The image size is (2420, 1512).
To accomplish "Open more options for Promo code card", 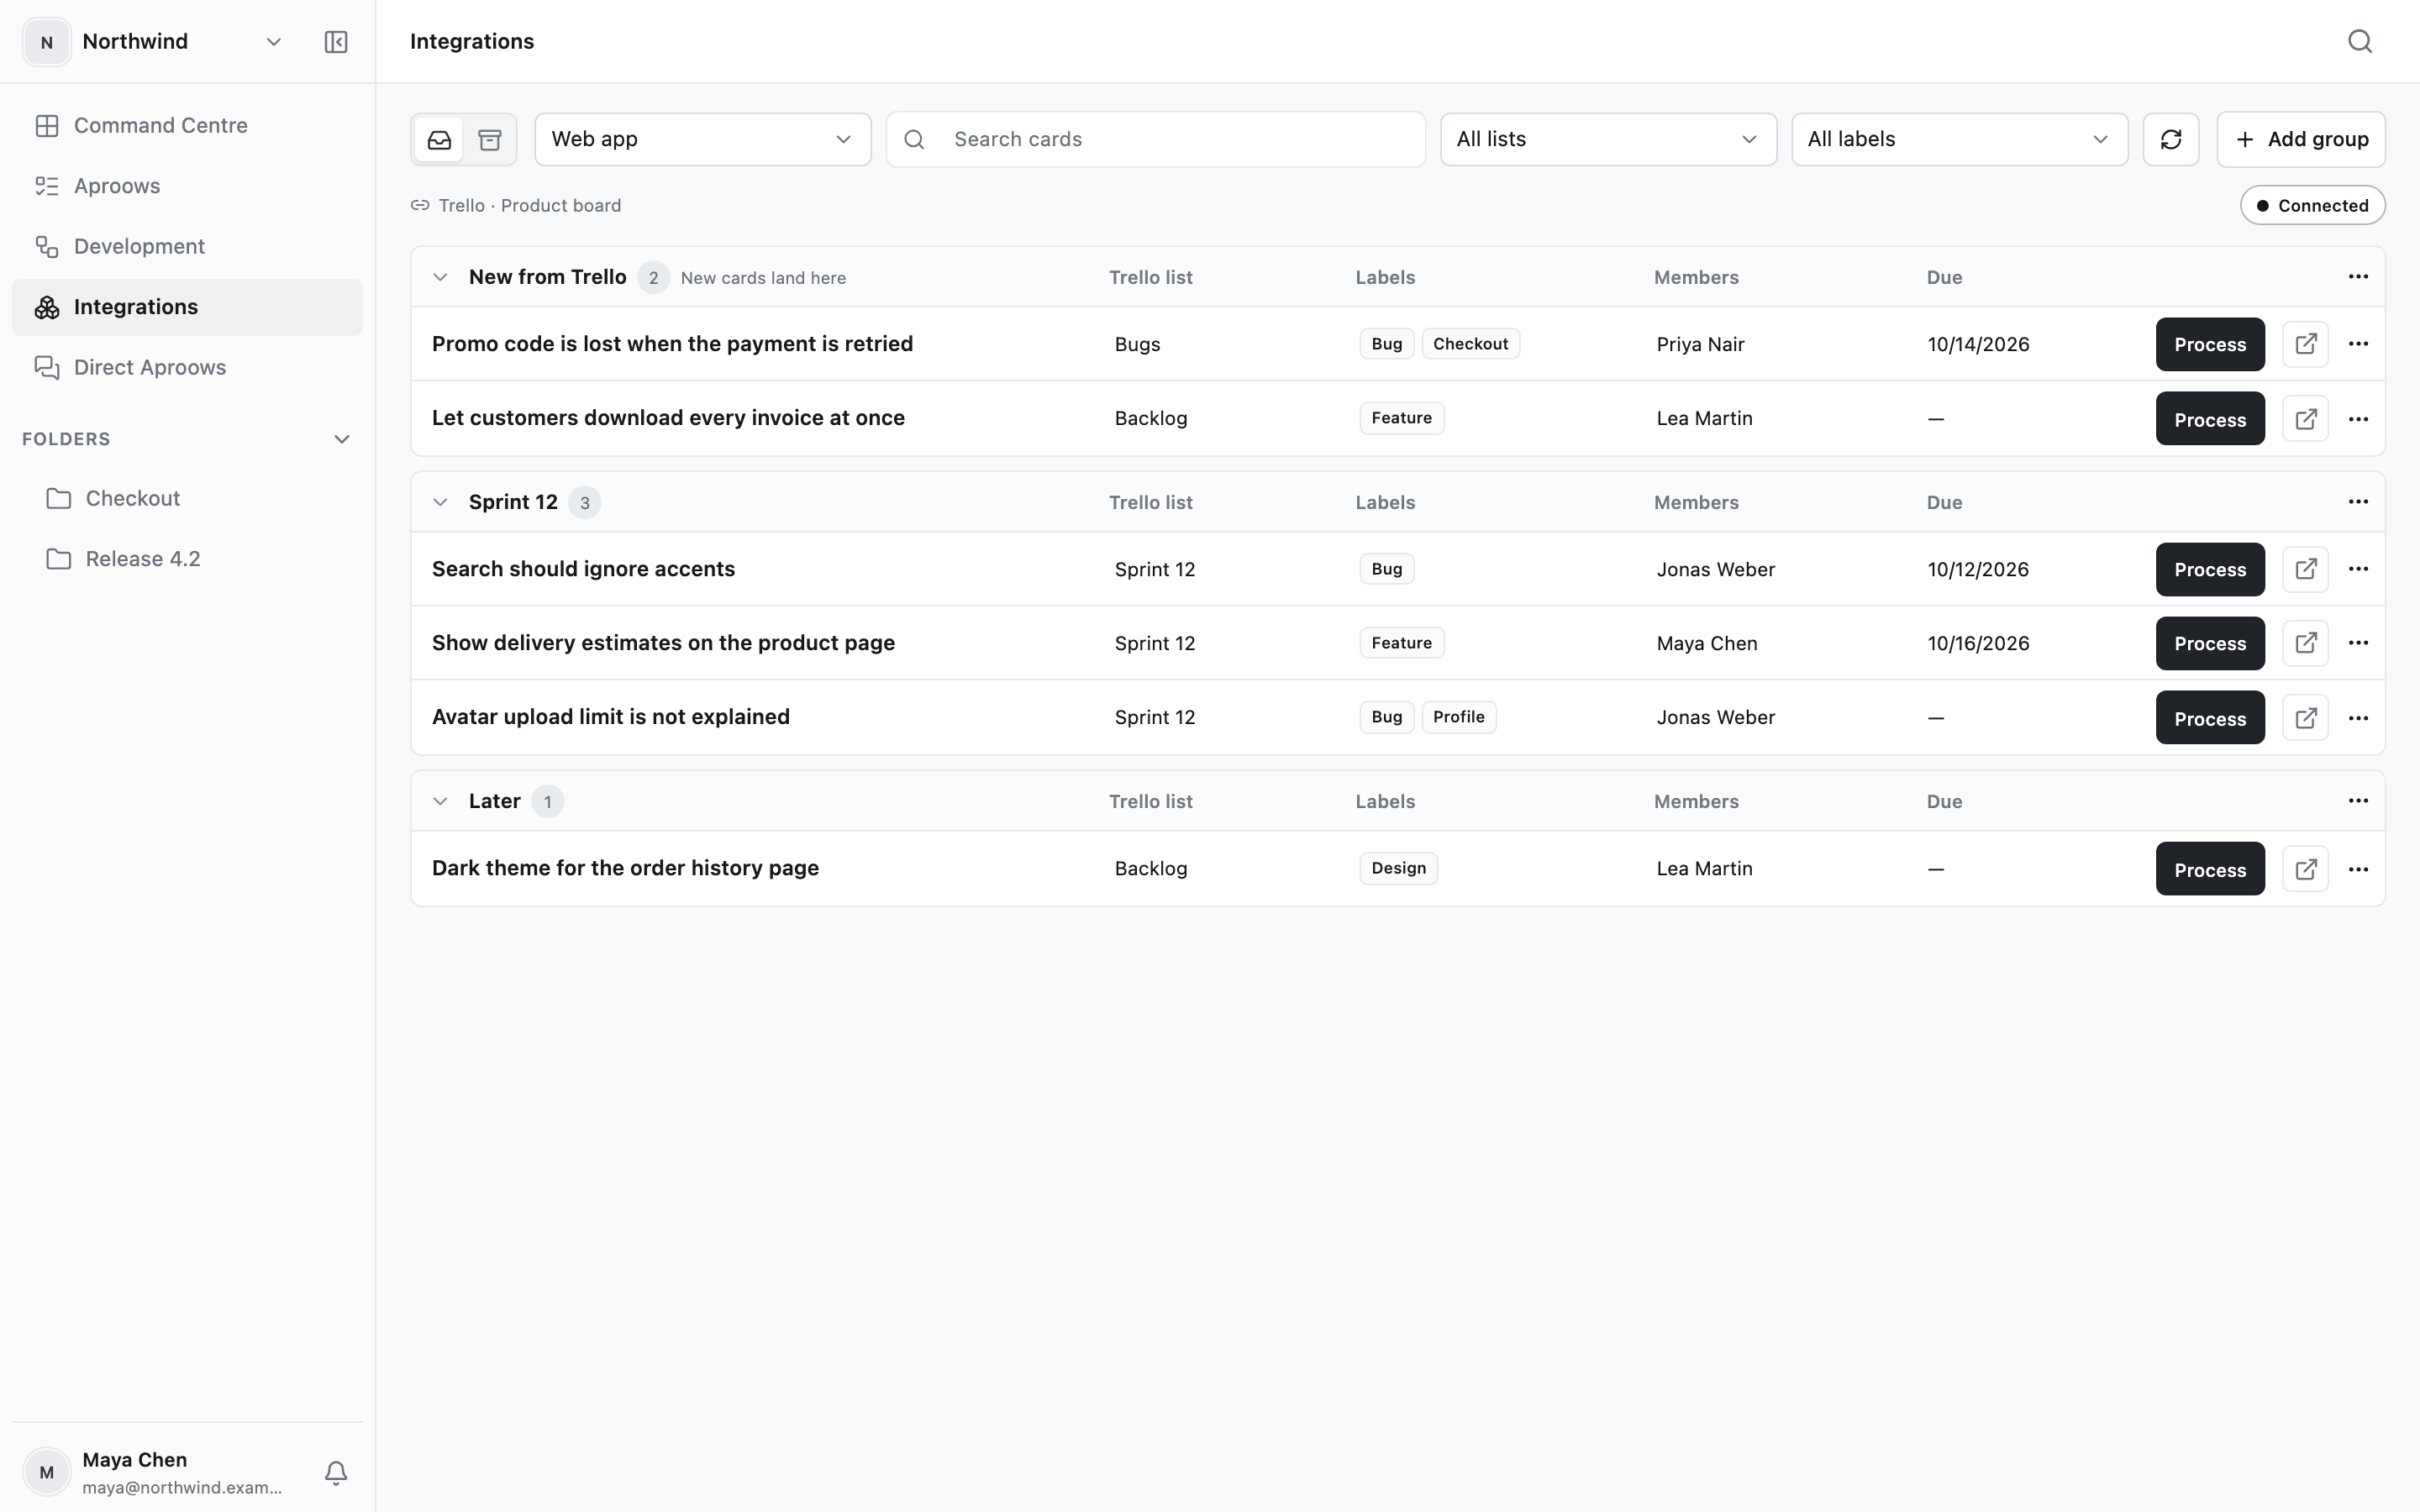I will [x=2358, y=344].
